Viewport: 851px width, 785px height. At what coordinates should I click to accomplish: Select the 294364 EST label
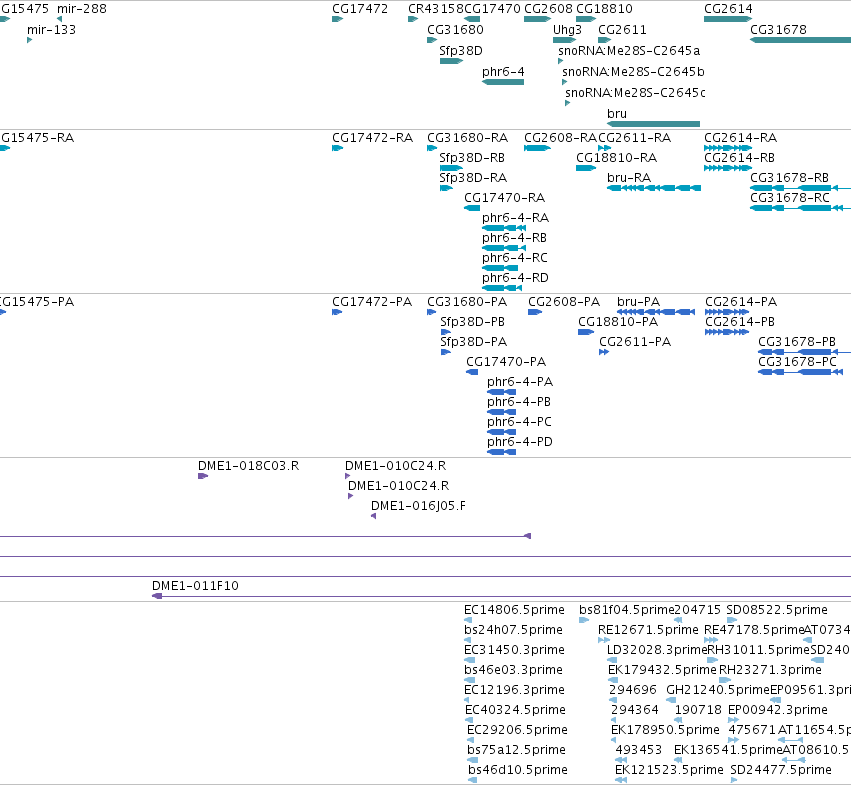(x=634, y=710)
